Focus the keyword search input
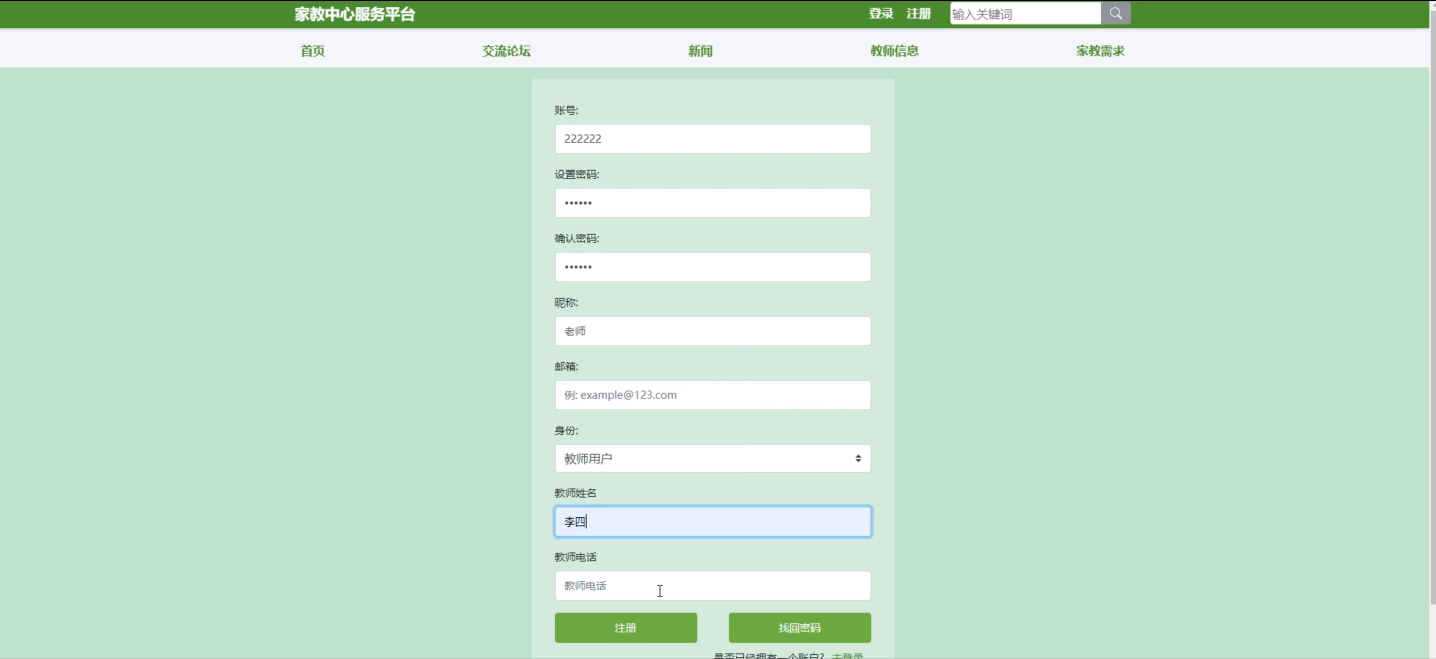 point(1025,13)
